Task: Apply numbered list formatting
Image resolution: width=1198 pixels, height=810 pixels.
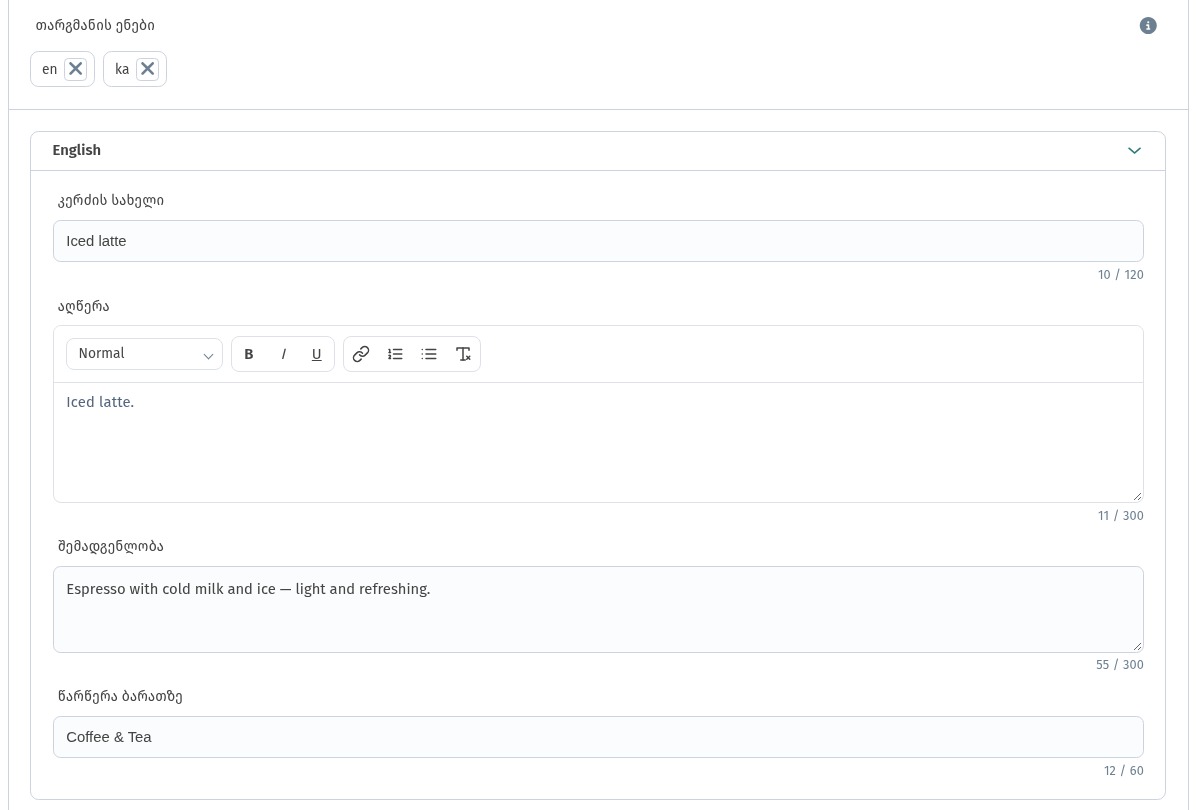Action: (395, 354)
